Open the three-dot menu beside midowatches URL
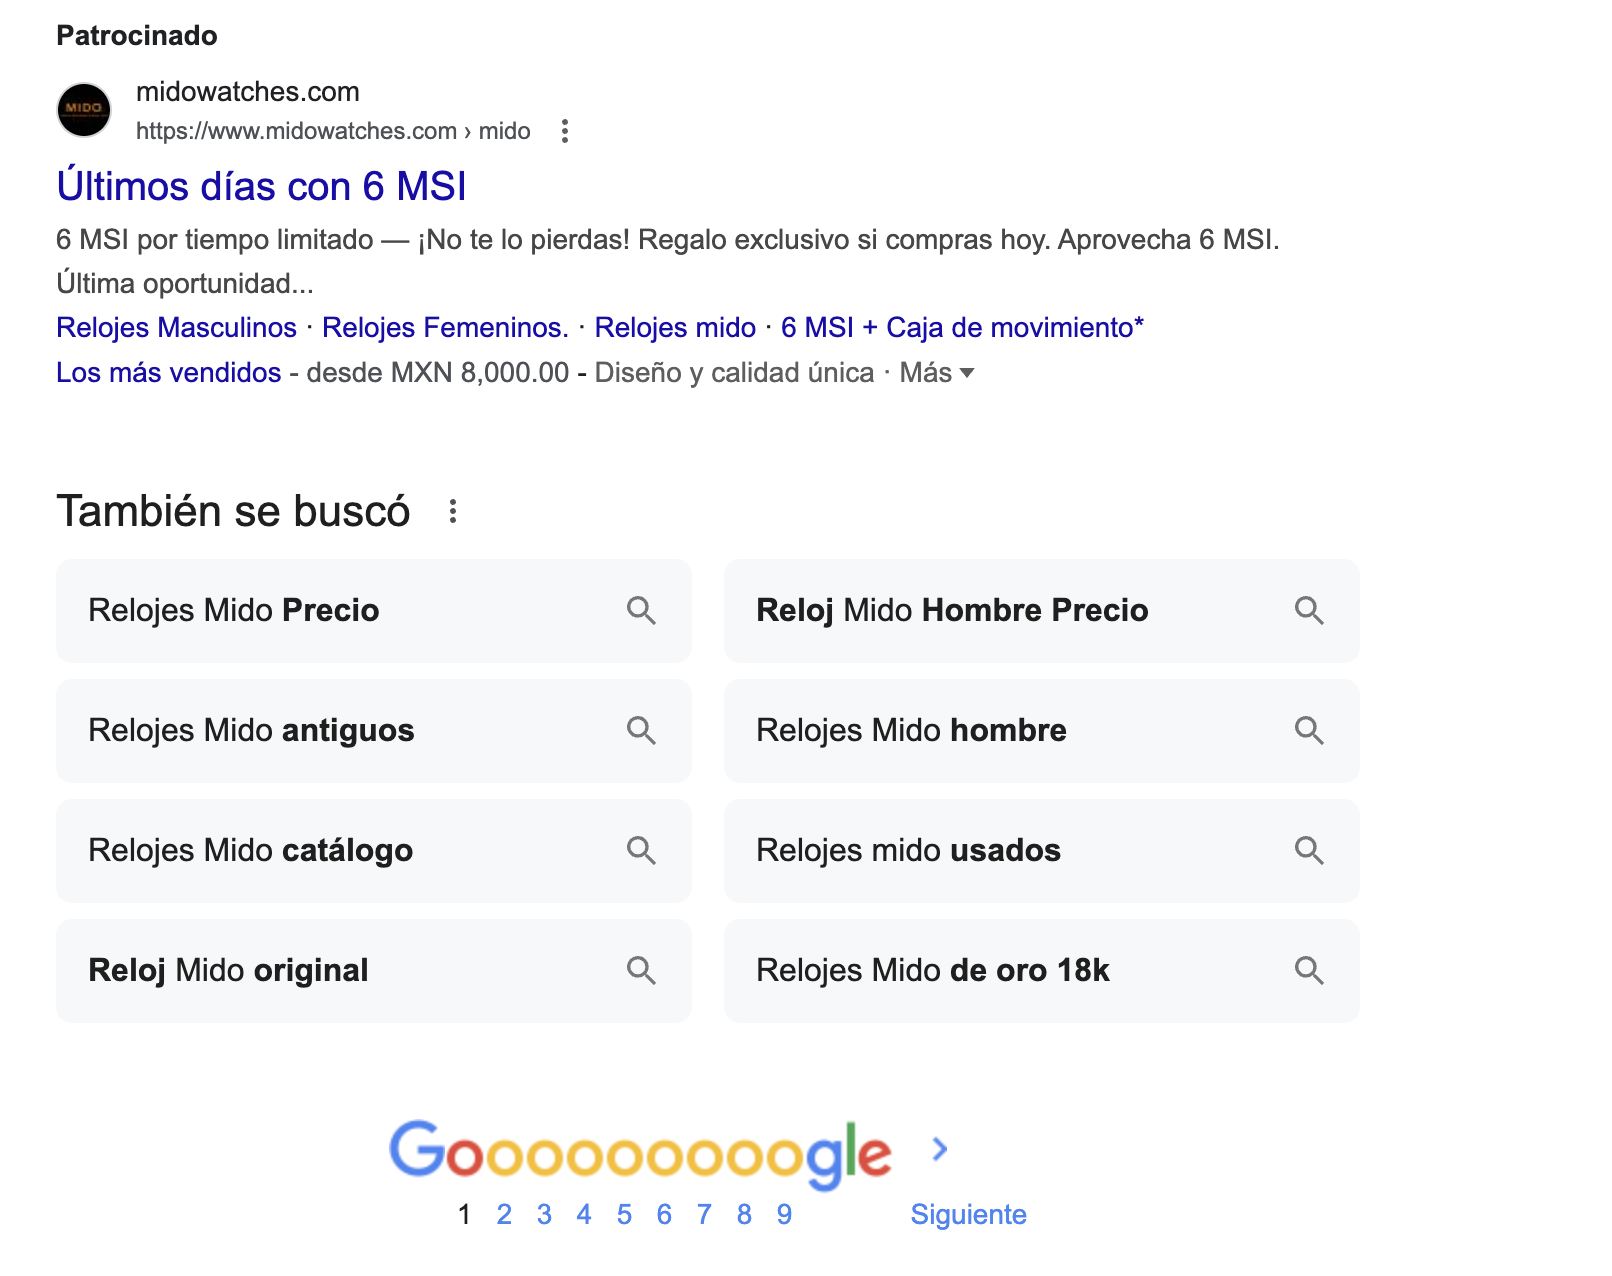 [x=565, y=131]
